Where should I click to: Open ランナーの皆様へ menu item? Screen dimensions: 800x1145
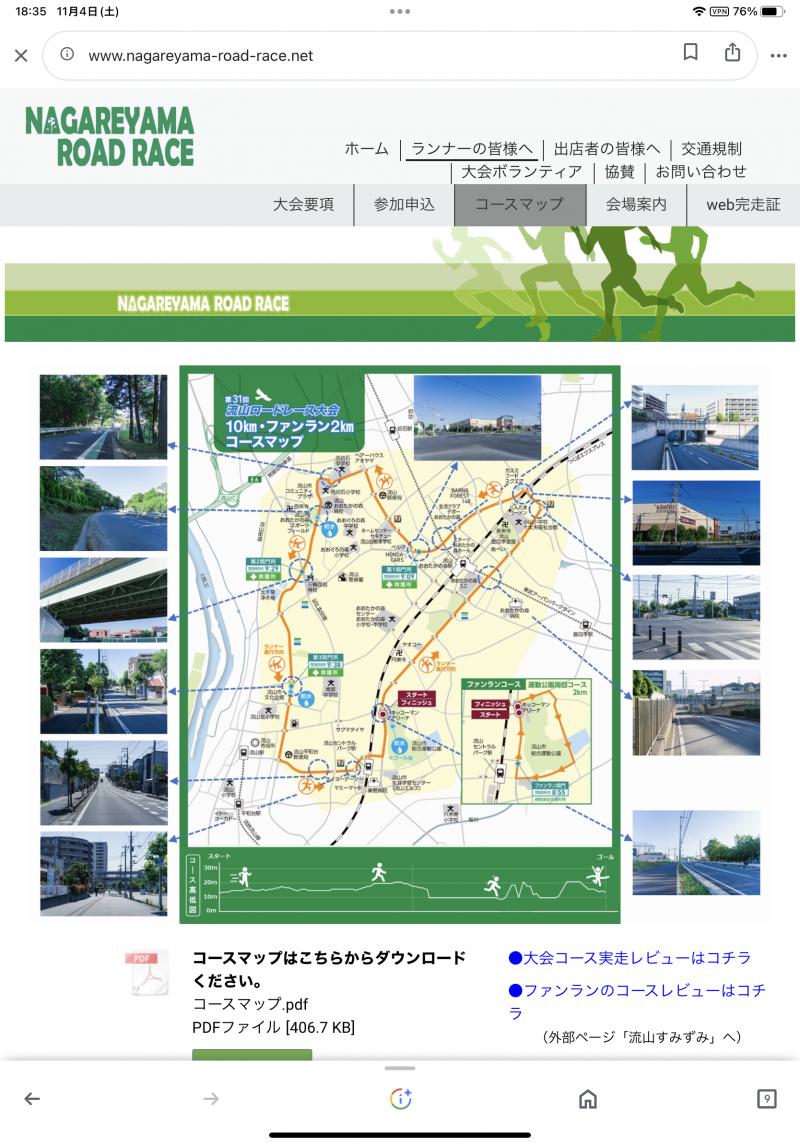(x=472, y=149)
